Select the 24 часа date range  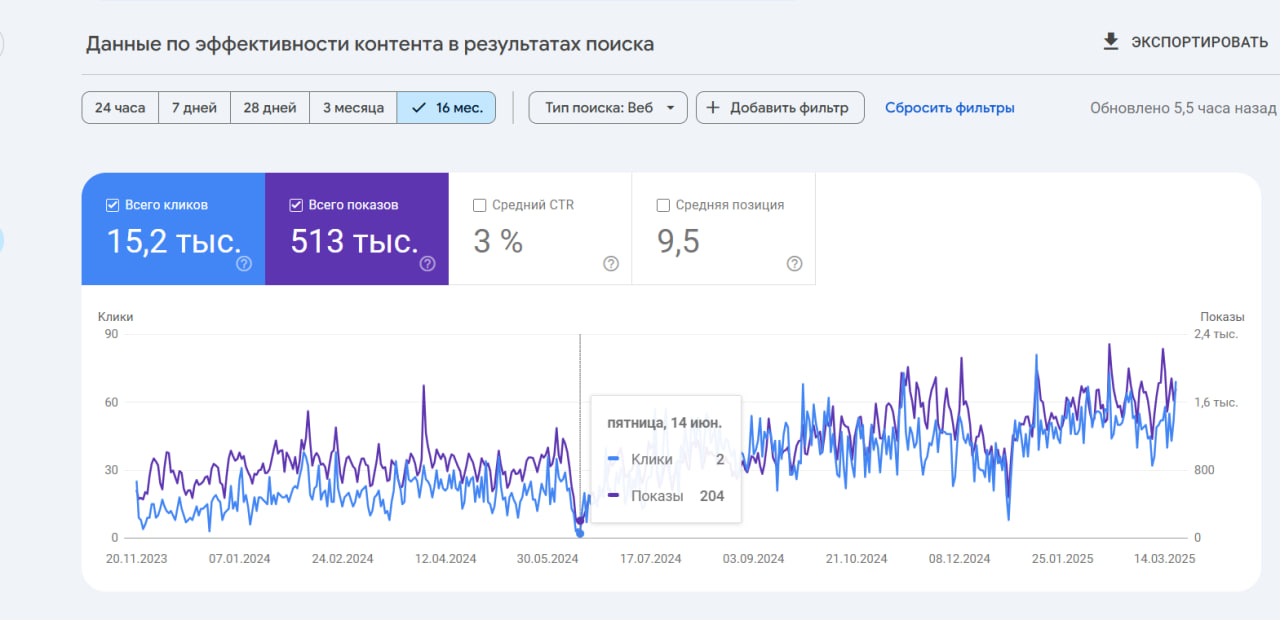tap(120, 108)
